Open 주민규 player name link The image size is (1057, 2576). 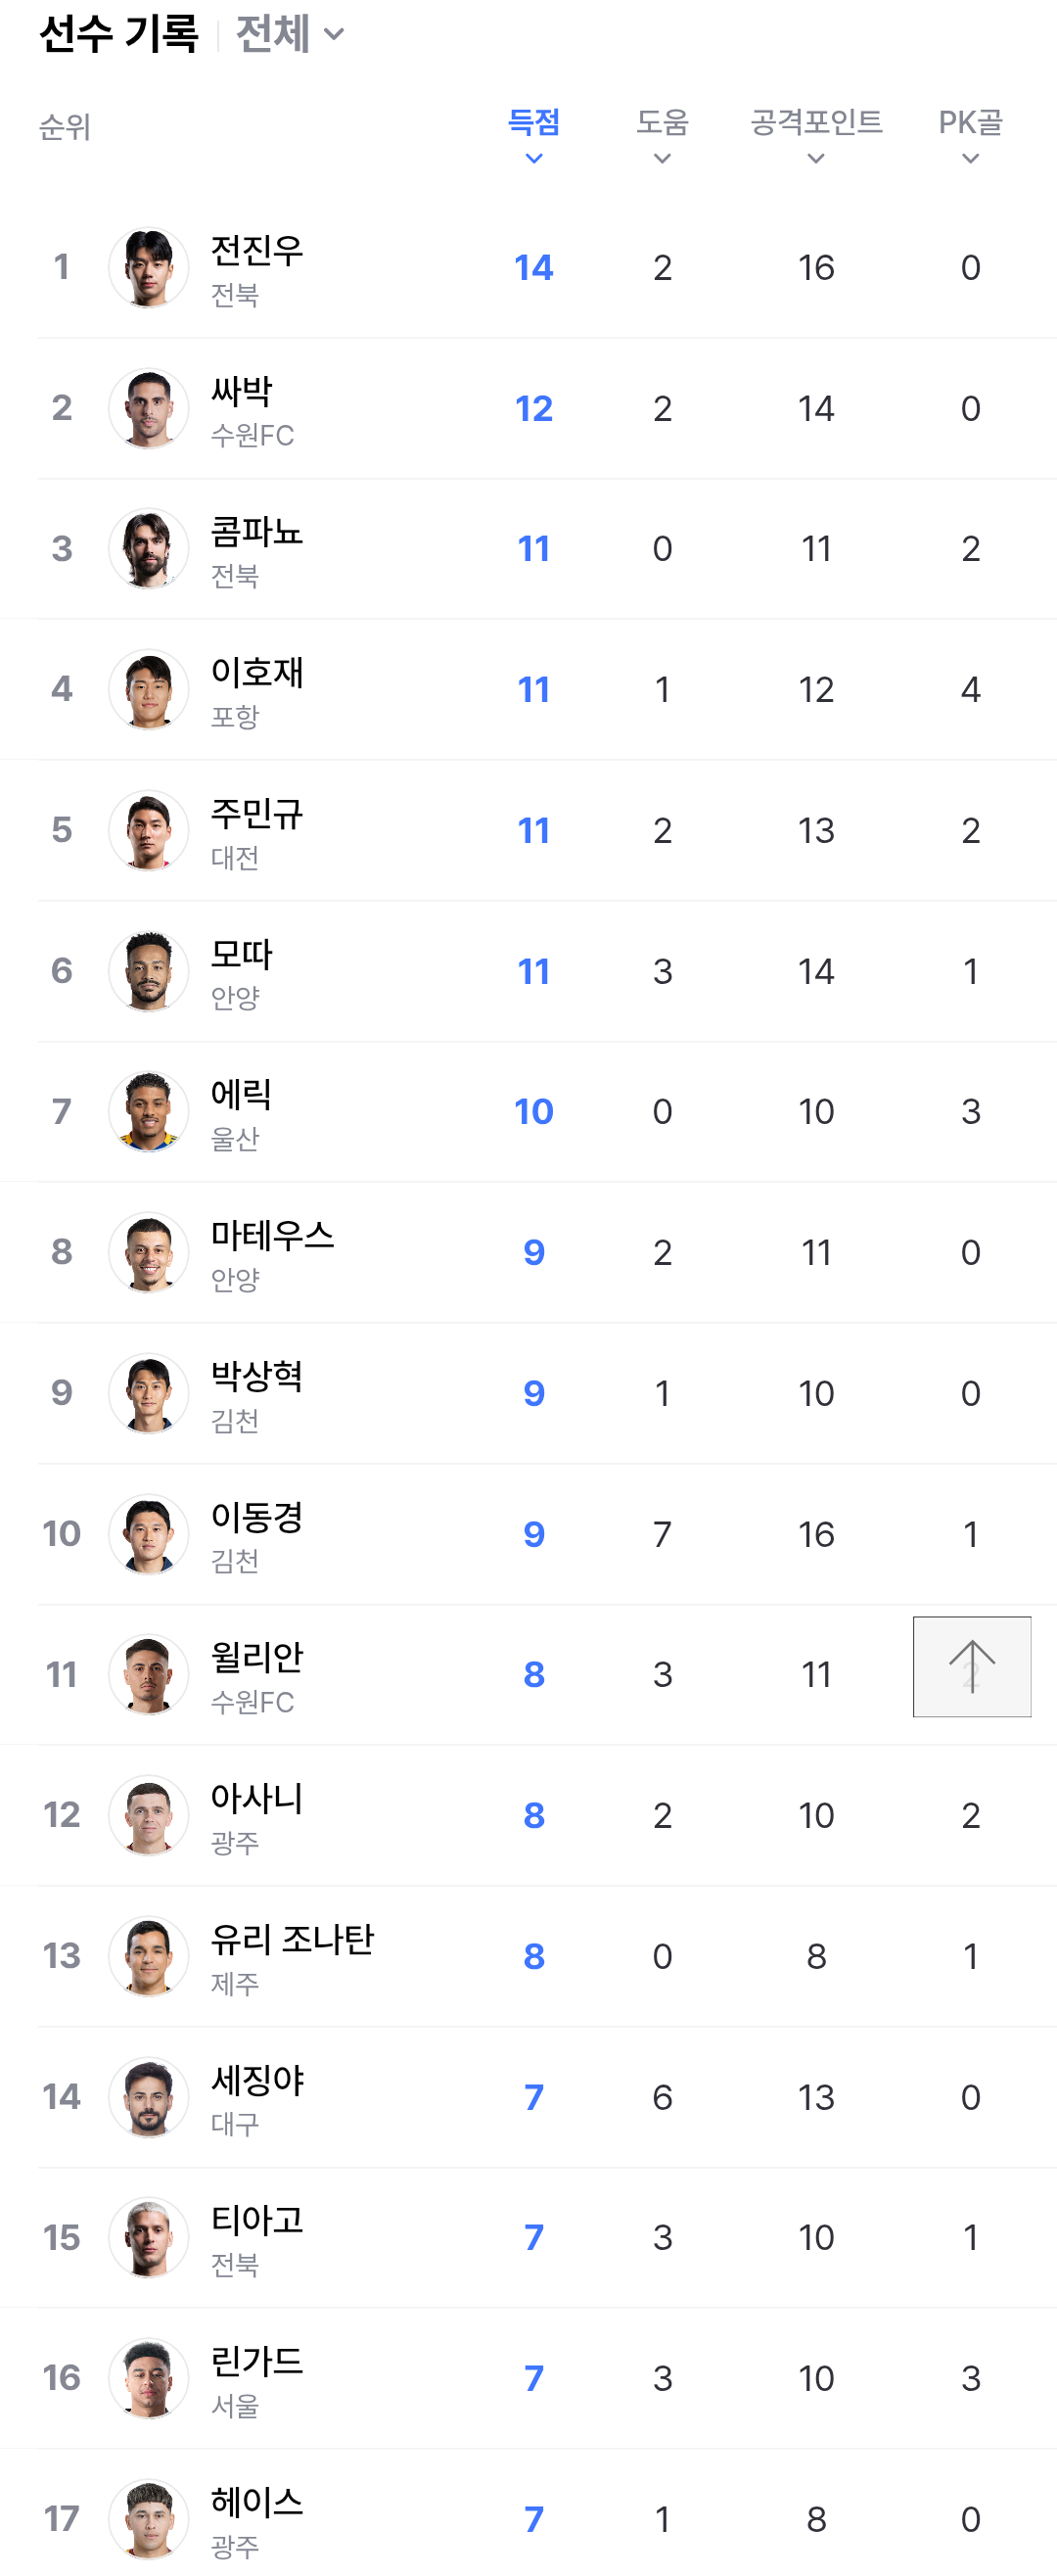(257, 814)
